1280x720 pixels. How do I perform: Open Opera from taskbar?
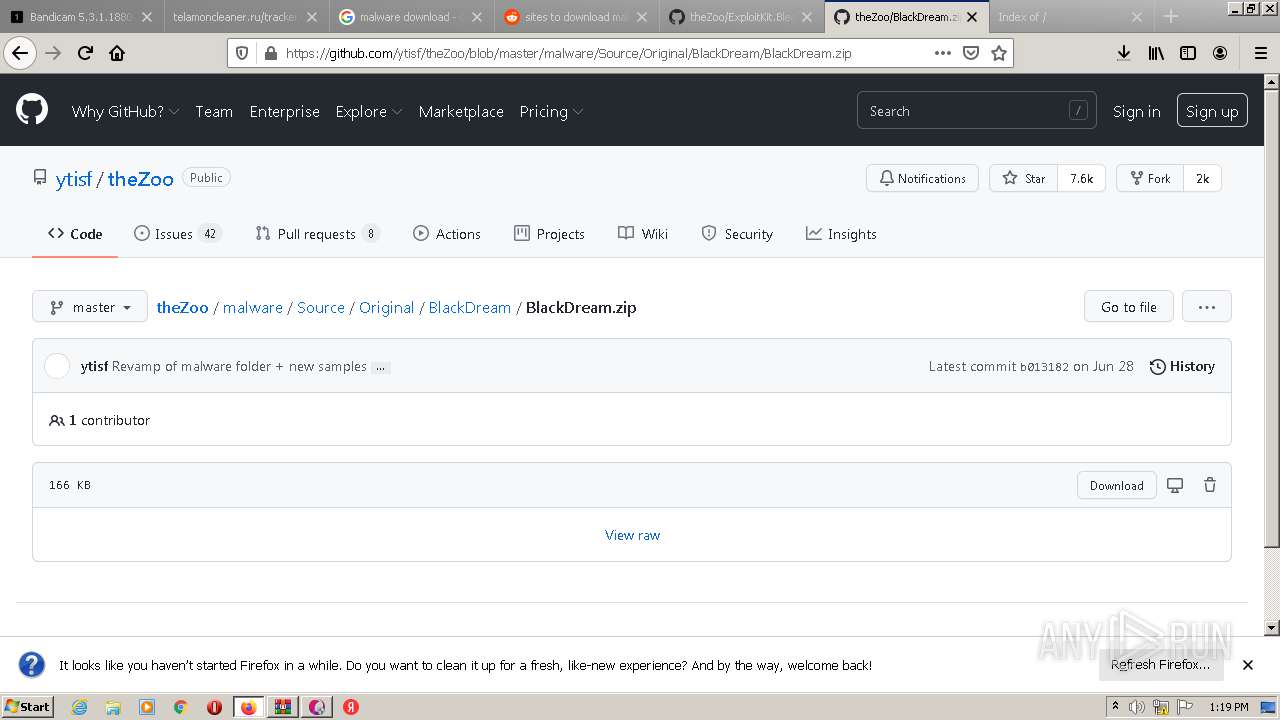click(x=214, y=707)
